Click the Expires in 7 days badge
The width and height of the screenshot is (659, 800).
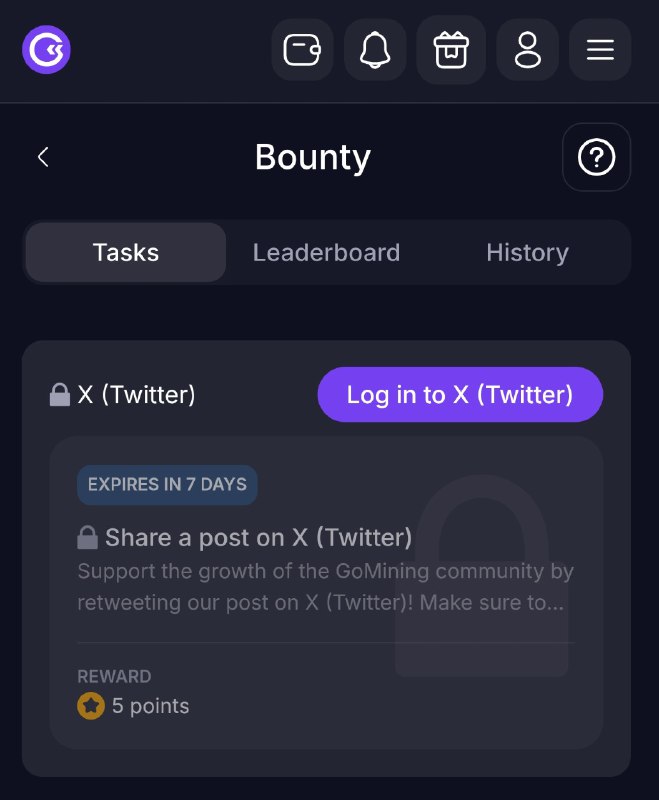167,484
